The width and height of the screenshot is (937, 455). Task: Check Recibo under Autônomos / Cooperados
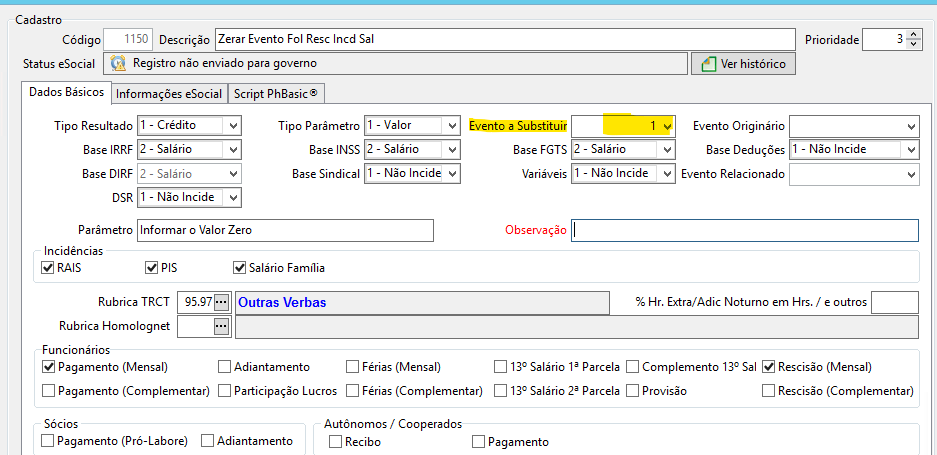(335, 442)
